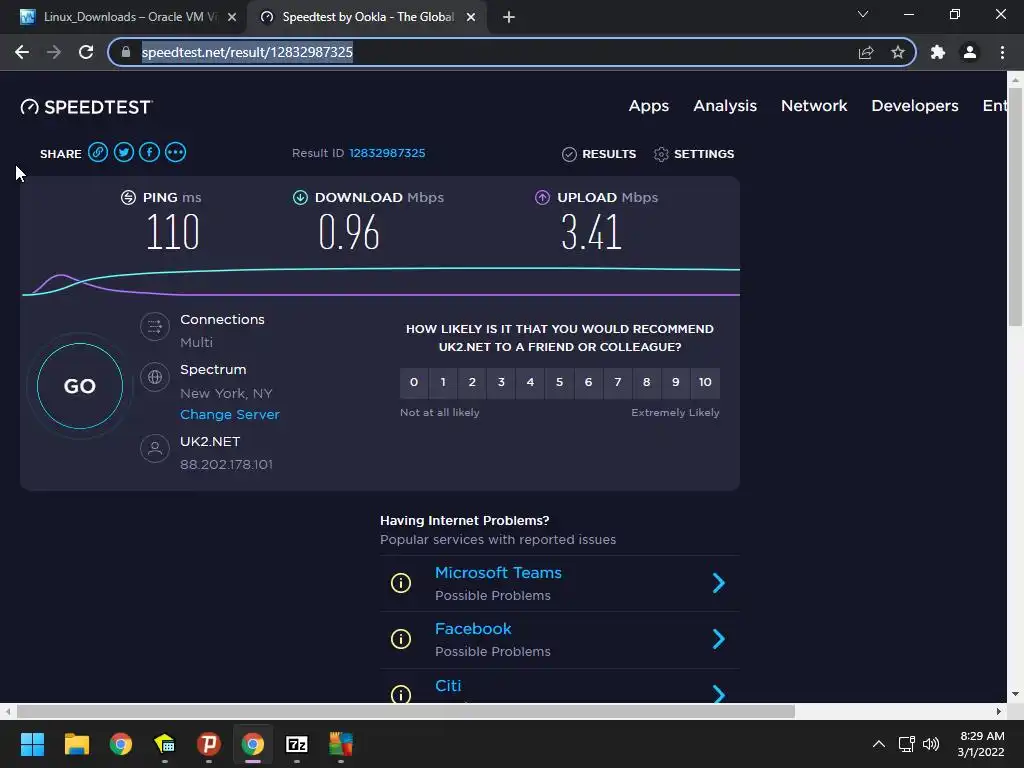Image resolution: width=1024 pixels, height=768 pixels.
Task: Select recommendation rating 1
Action: click(443, 383)
